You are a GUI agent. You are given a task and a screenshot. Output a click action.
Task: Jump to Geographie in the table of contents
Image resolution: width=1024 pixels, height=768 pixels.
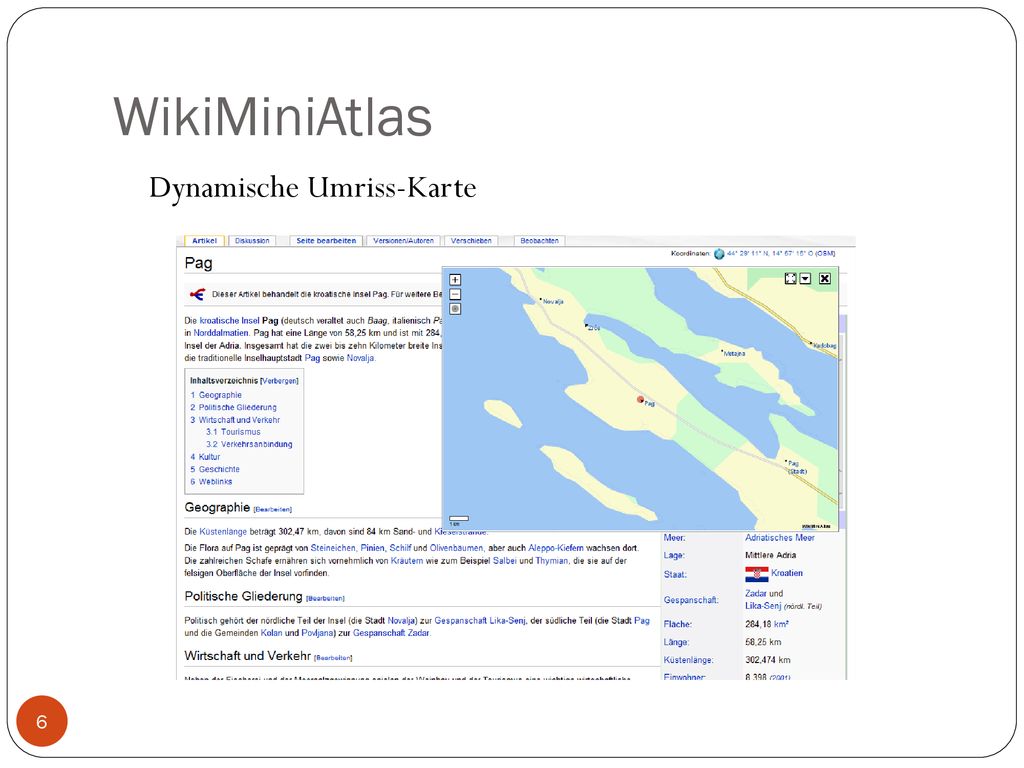pos(220,395)
